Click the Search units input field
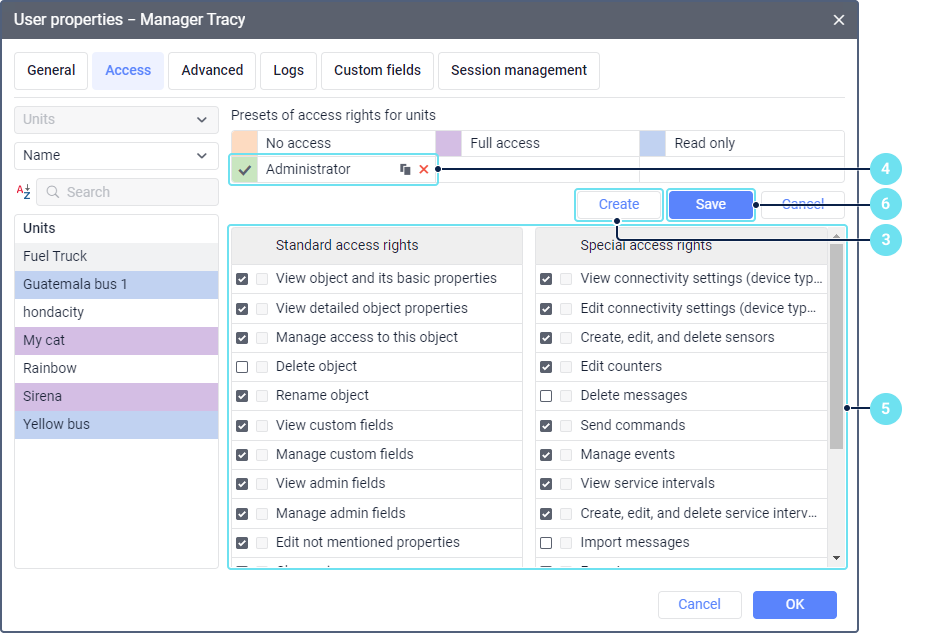The height and width of the screenshot is (633, 941). [x=127, y=192]
